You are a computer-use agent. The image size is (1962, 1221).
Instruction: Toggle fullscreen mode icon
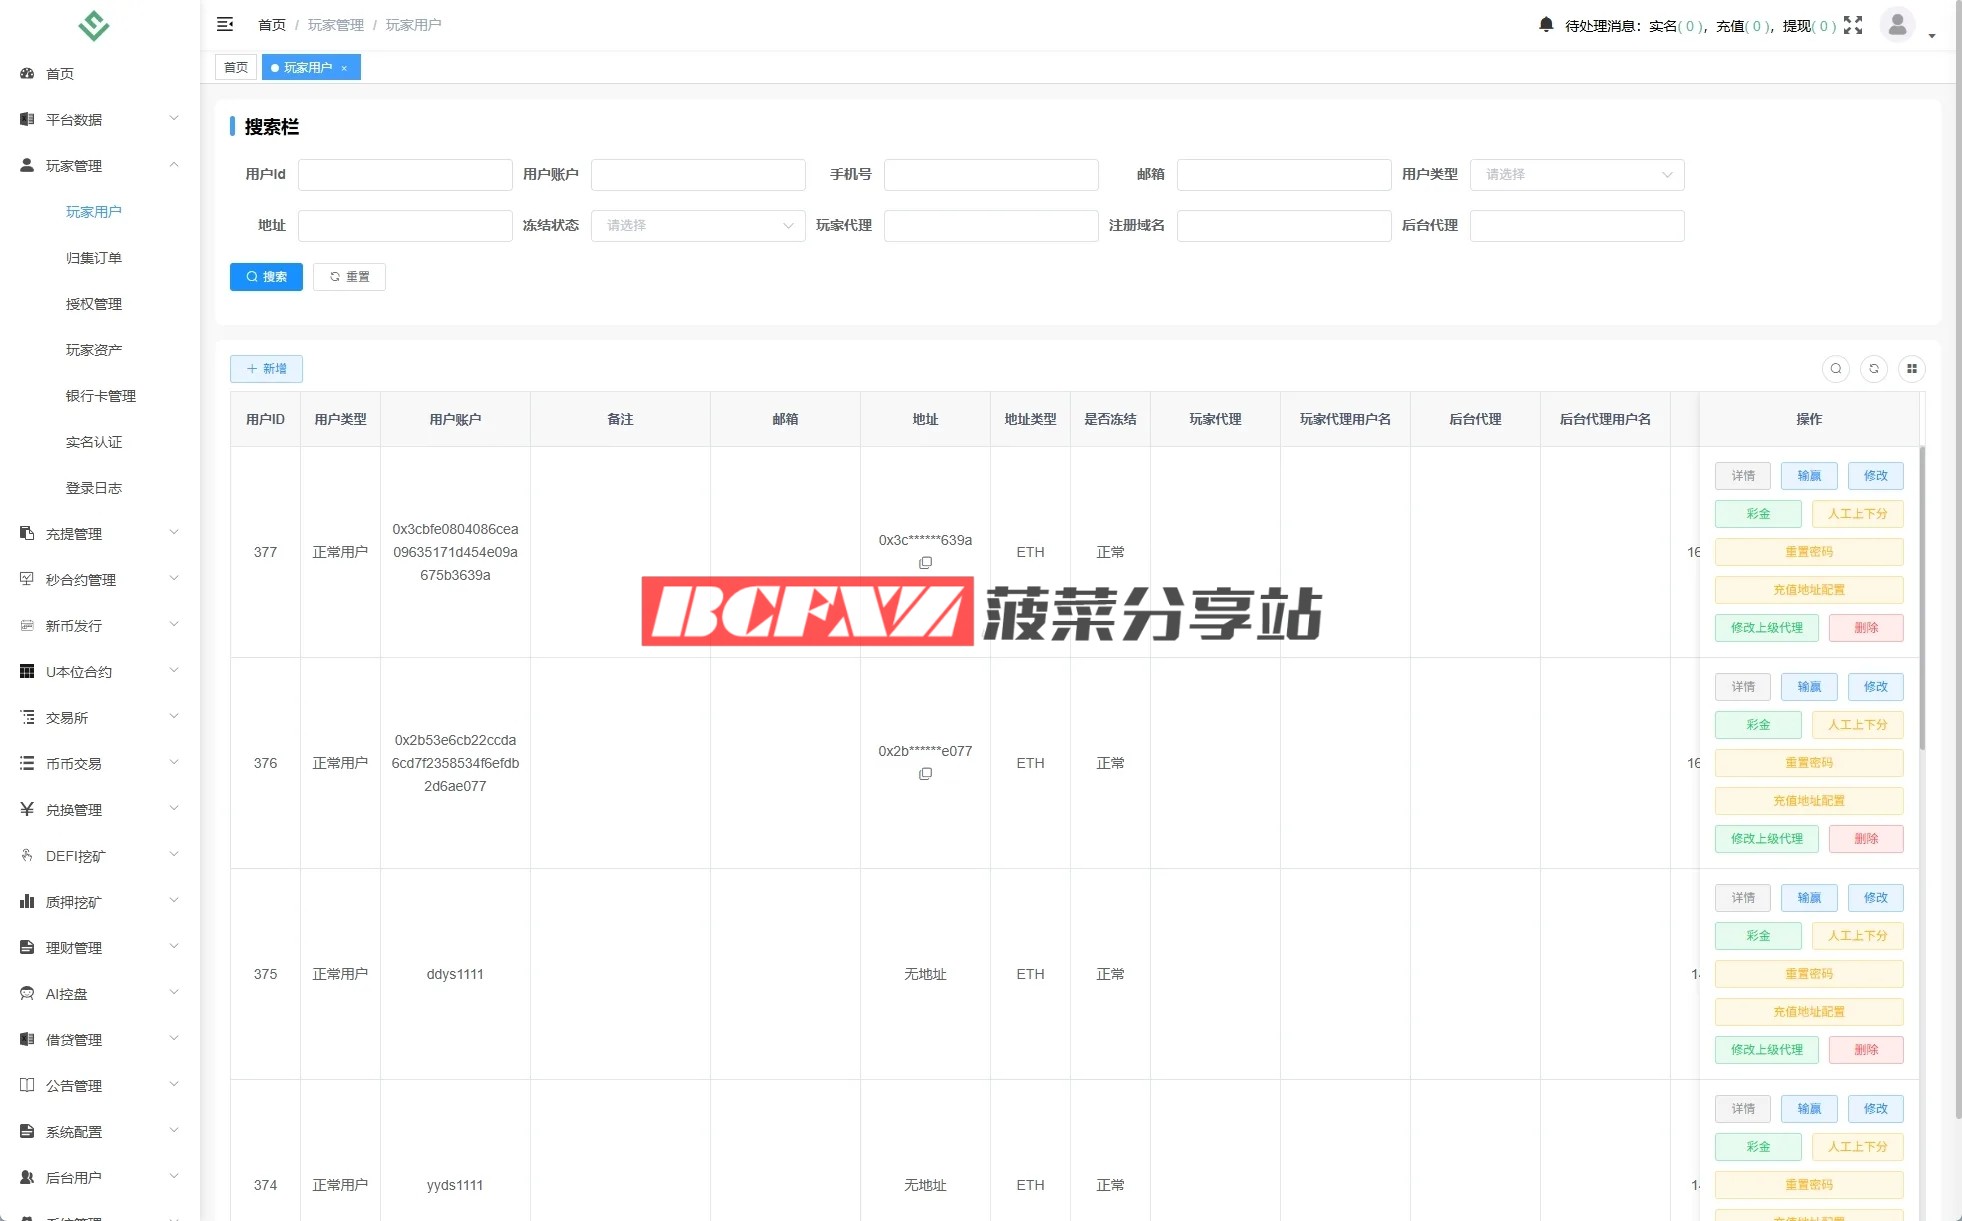tap(1853, 25)
